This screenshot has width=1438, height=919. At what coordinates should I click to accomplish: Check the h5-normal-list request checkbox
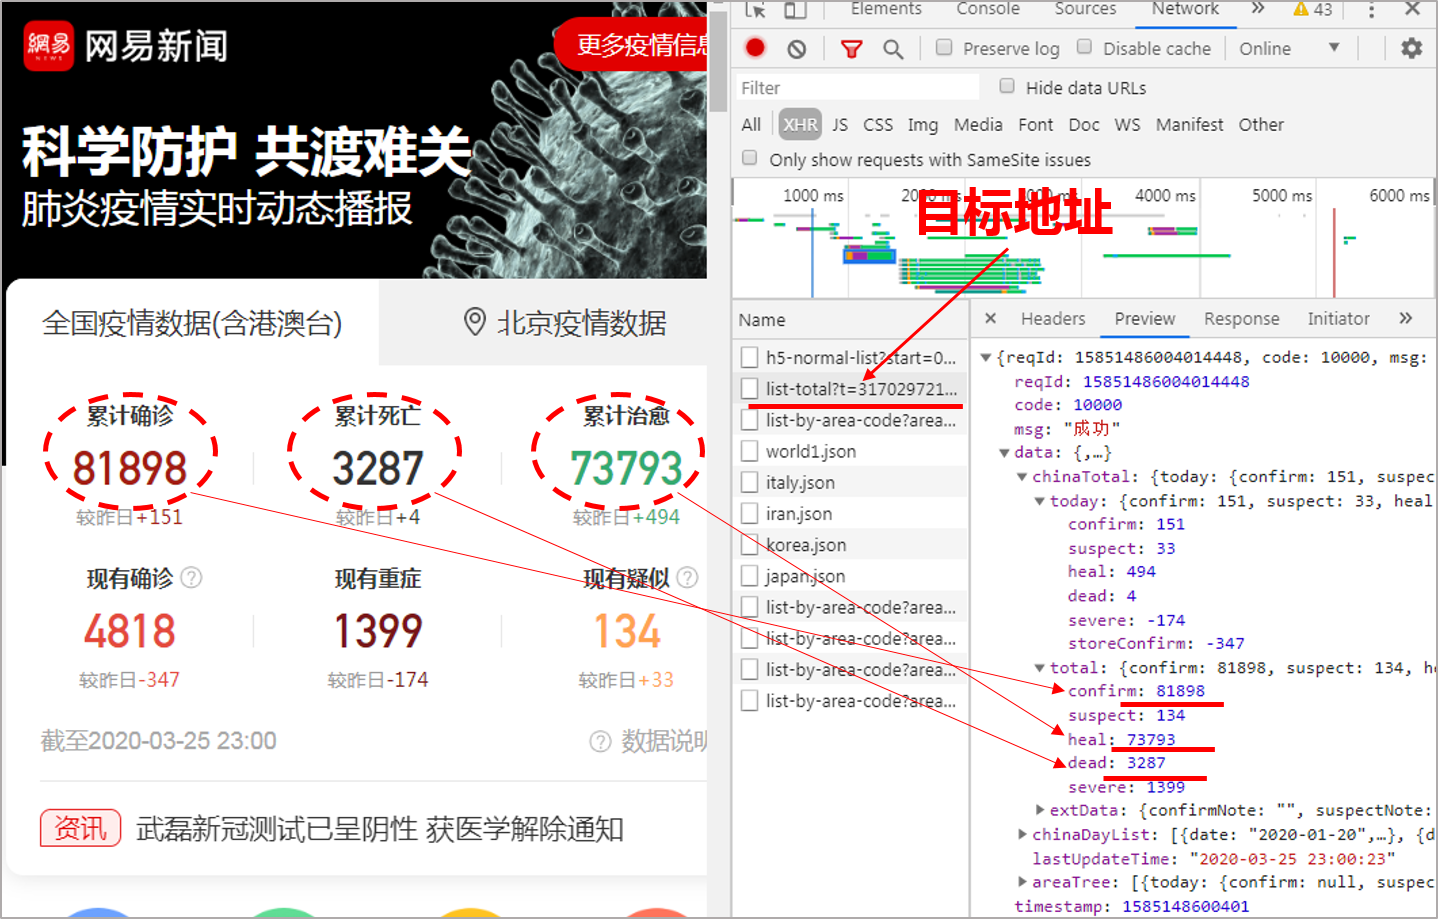point(749,357)
